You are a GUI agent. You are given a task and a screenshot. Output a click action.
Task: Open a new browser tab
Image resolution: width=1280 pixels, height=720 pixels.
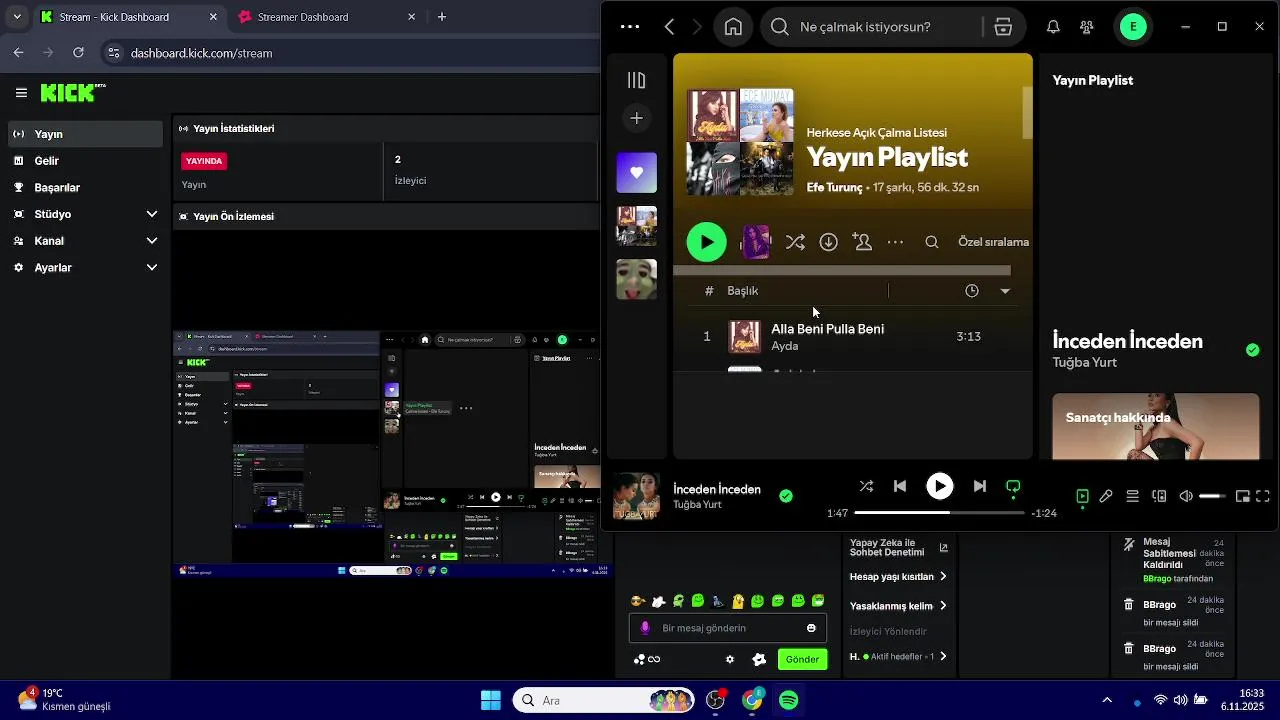[x=442, y=17]
